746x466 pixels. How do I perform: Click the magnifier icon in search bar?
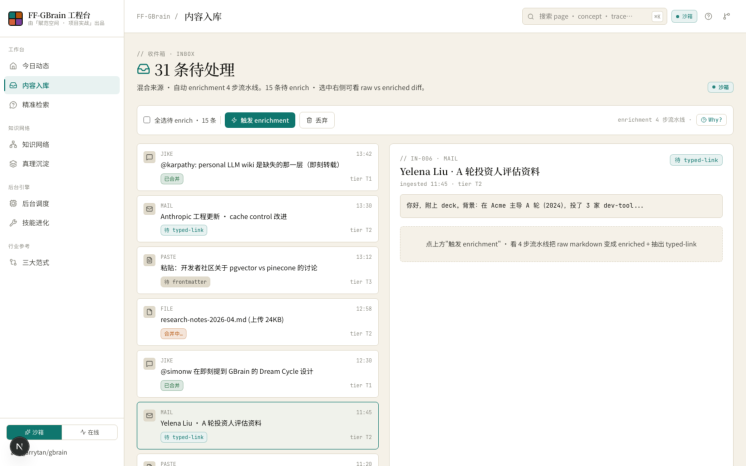[x=530, y=17]
